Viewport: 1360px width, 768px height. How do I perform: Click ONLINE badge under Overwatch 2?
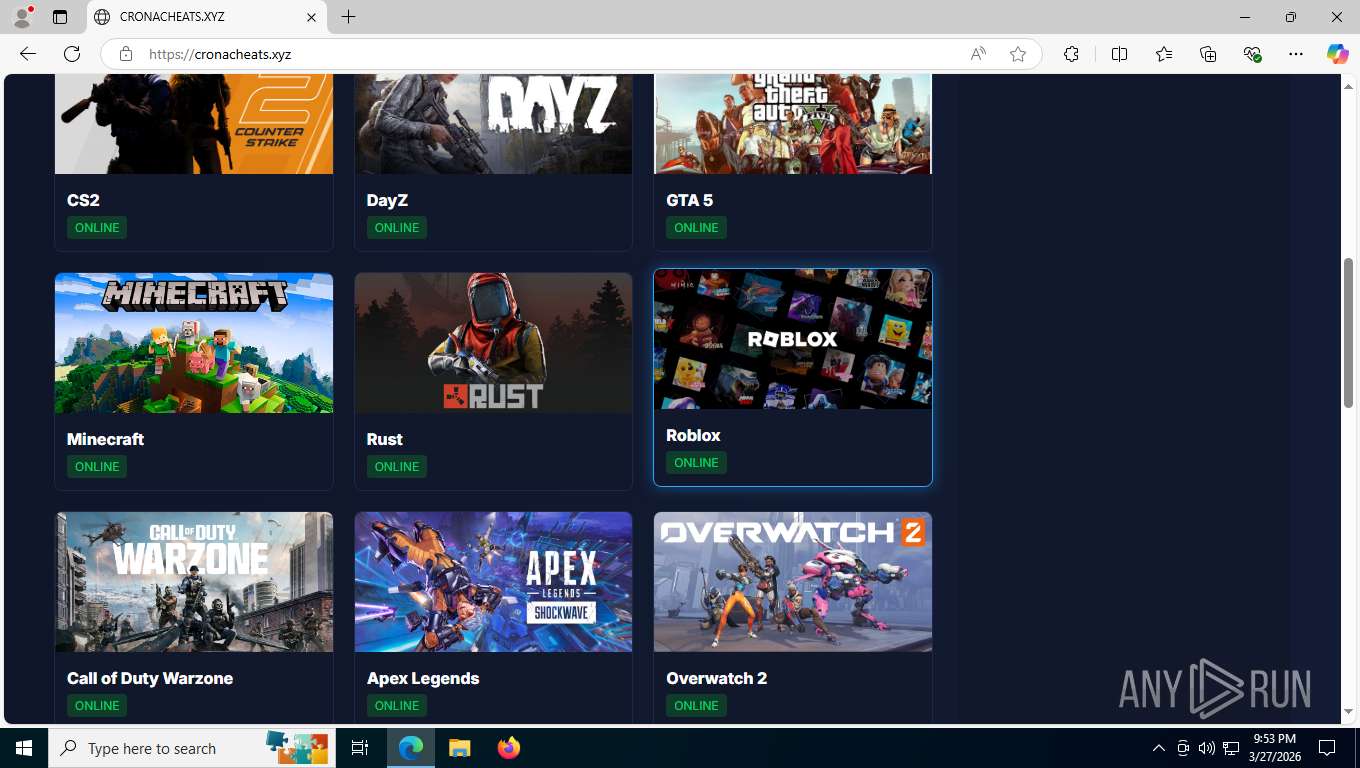696,706
